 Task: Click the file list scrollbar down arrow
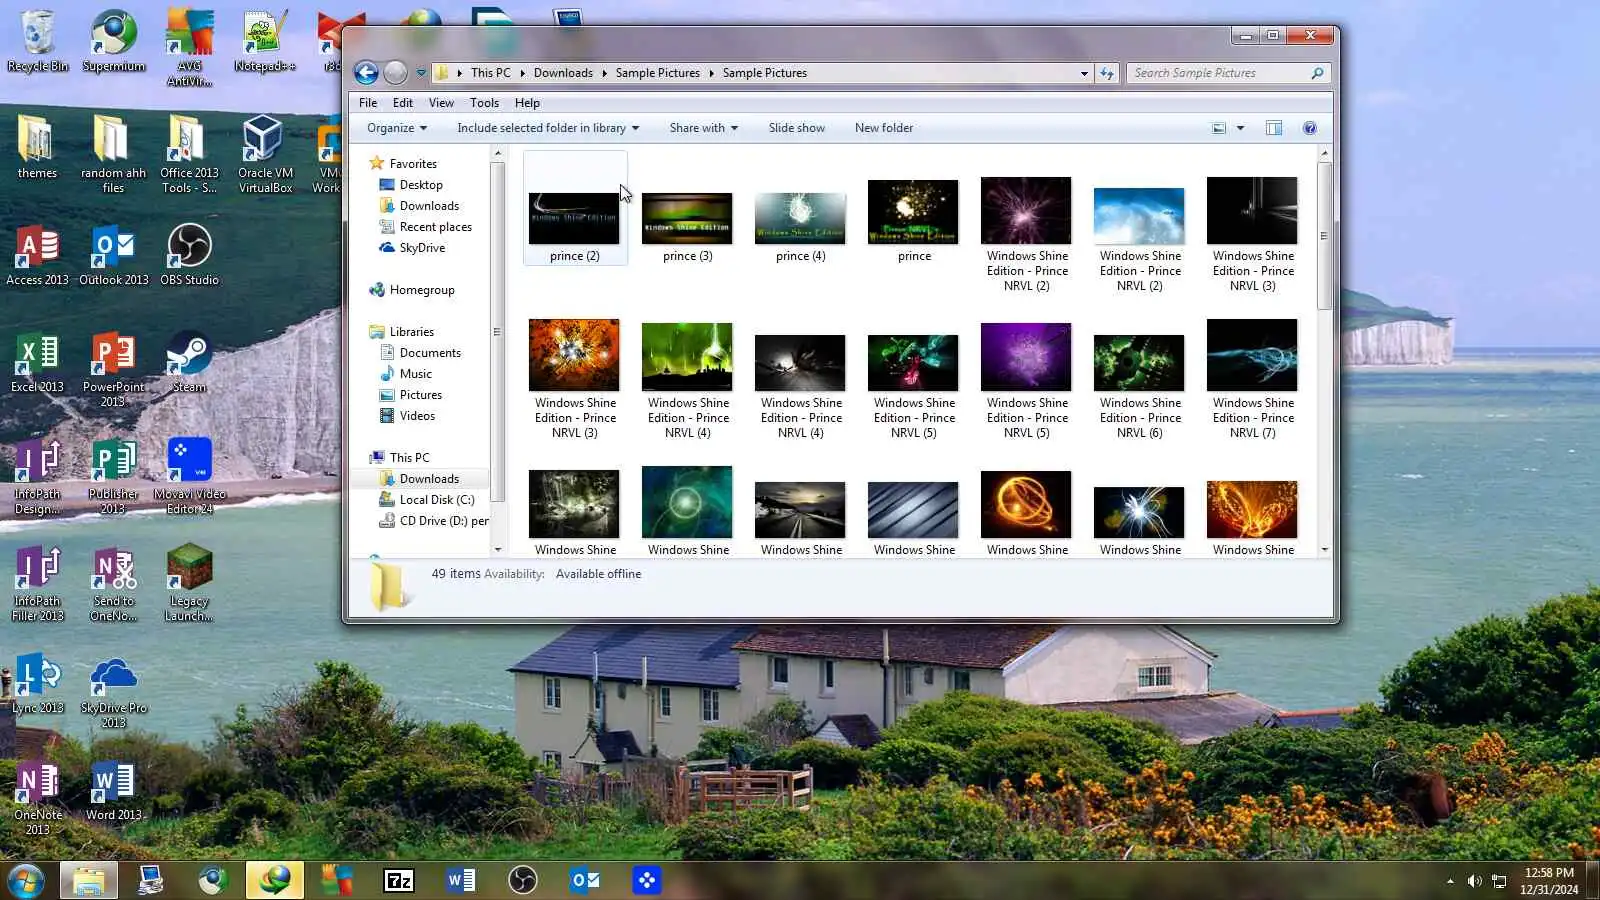coord(1325,549)
